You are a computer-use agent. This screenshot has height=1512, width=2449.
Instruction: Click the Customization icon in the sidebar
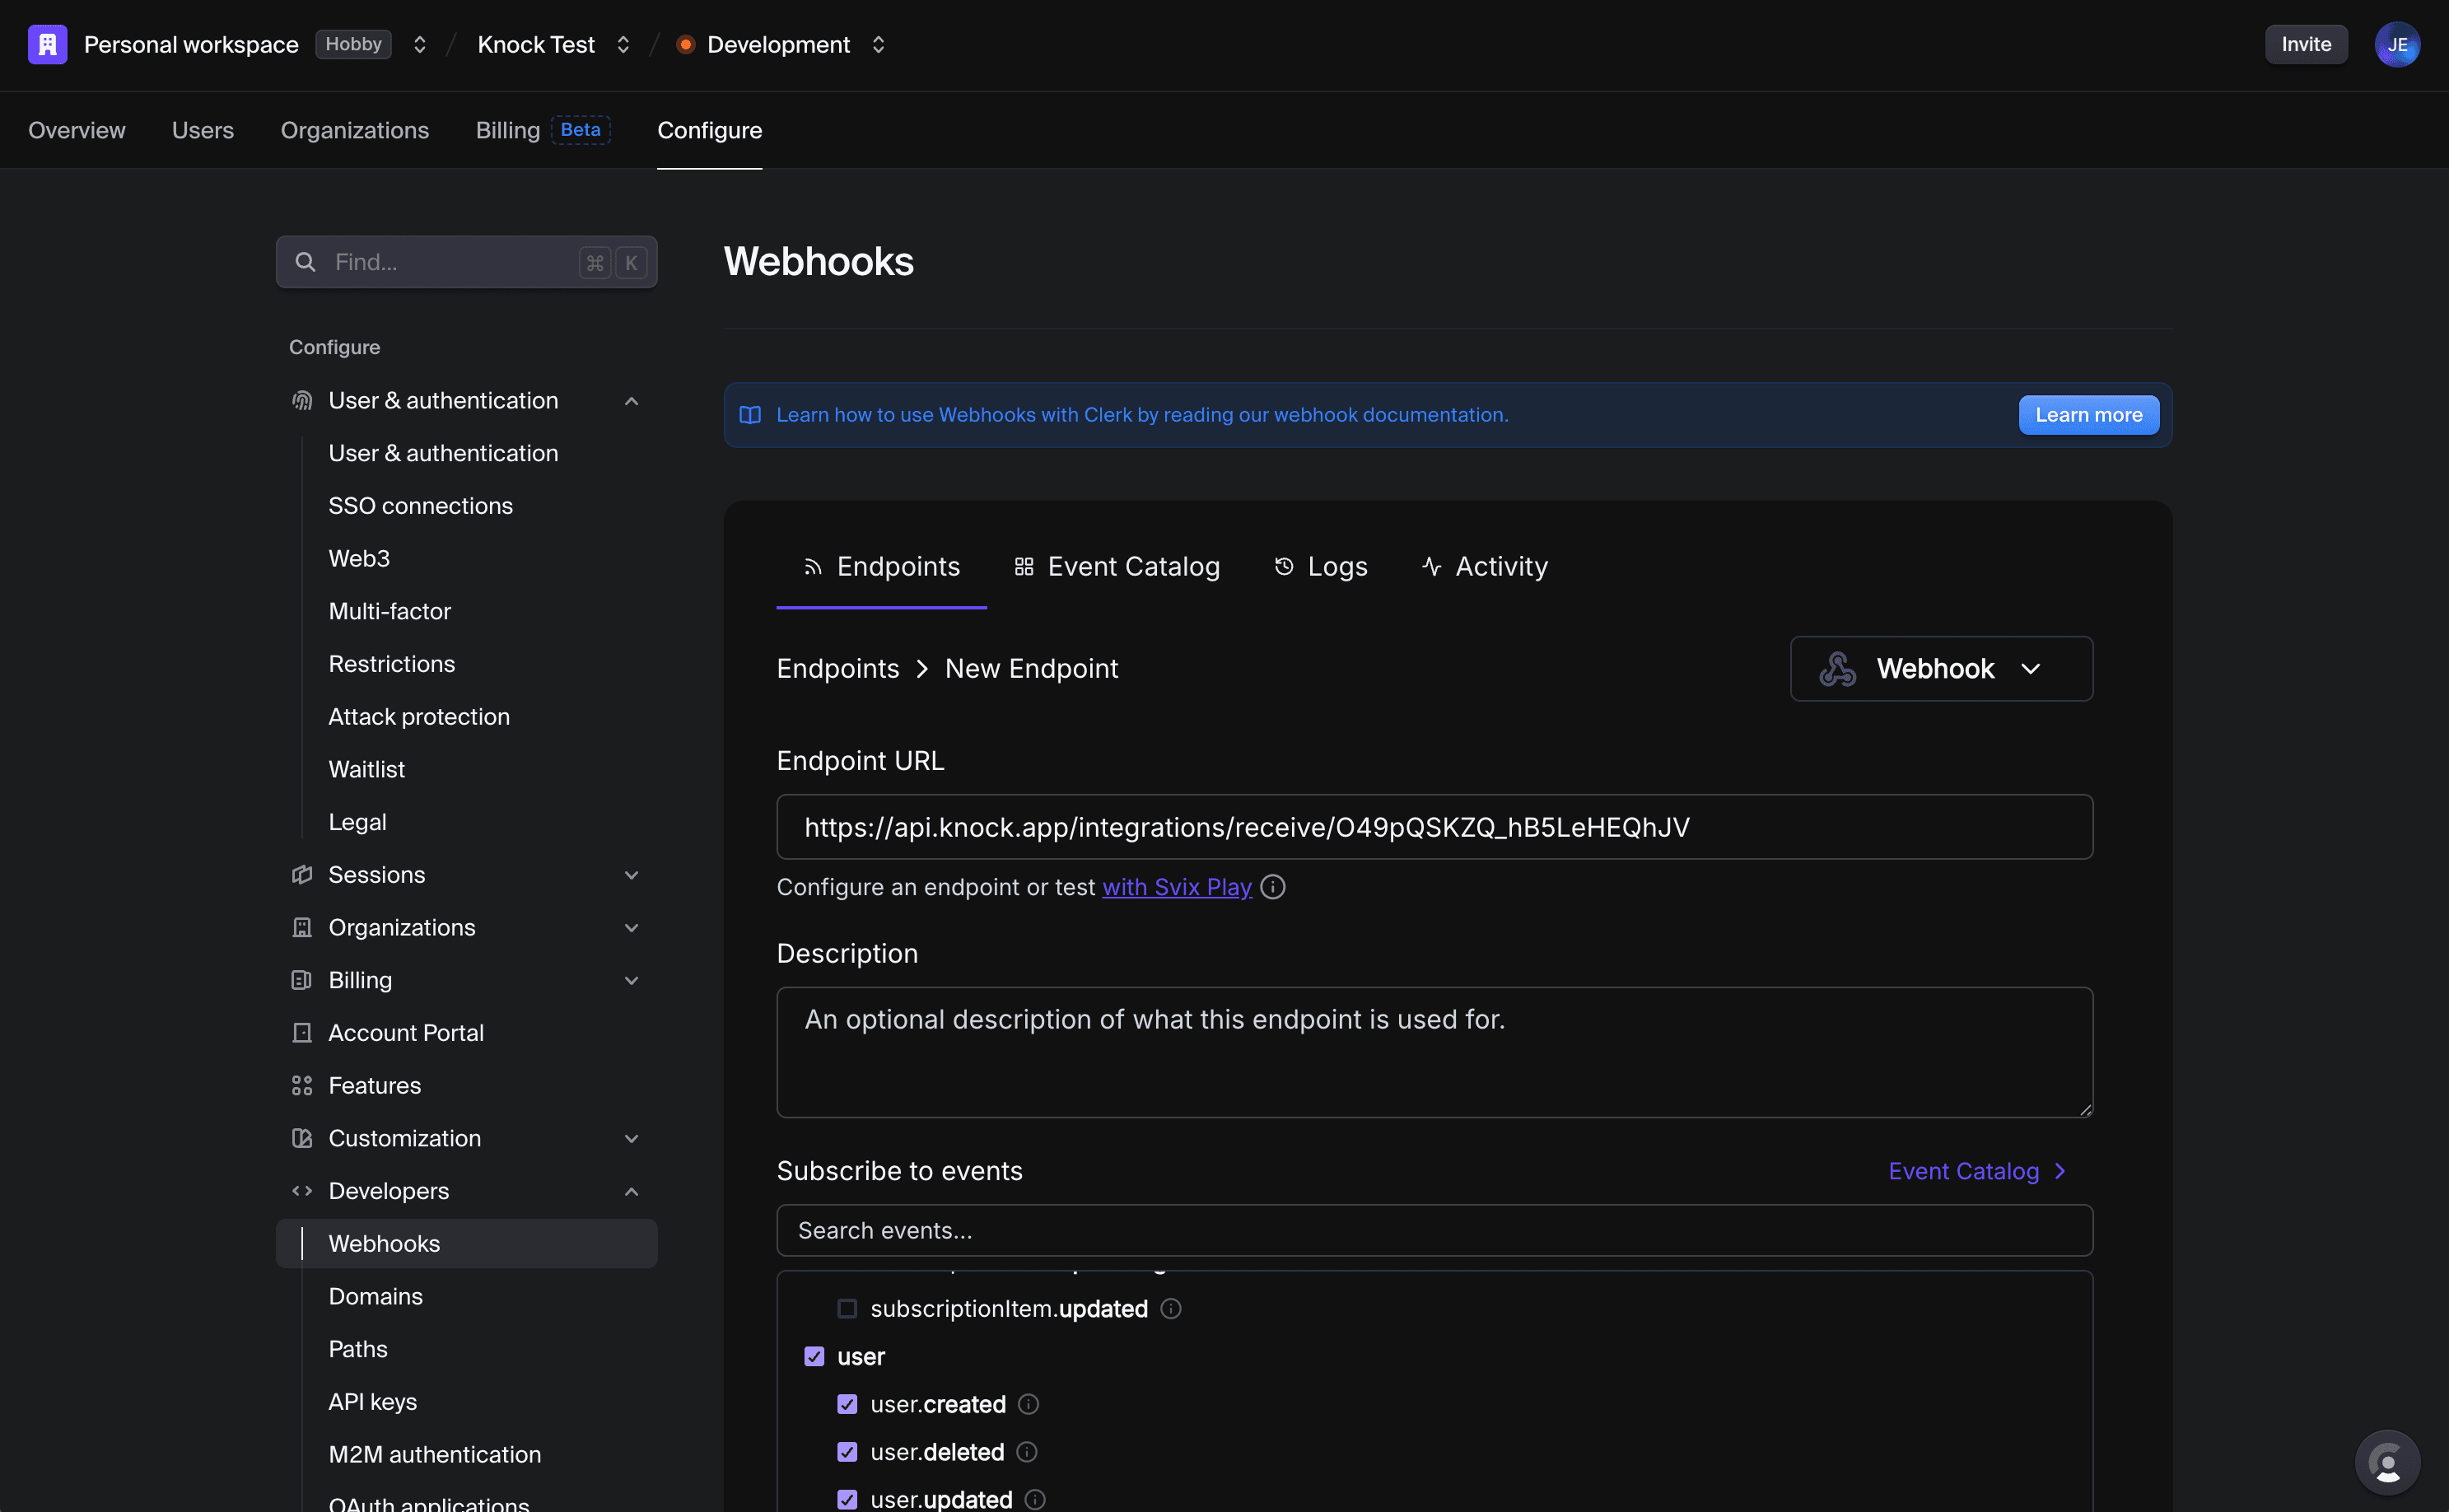302,1138
